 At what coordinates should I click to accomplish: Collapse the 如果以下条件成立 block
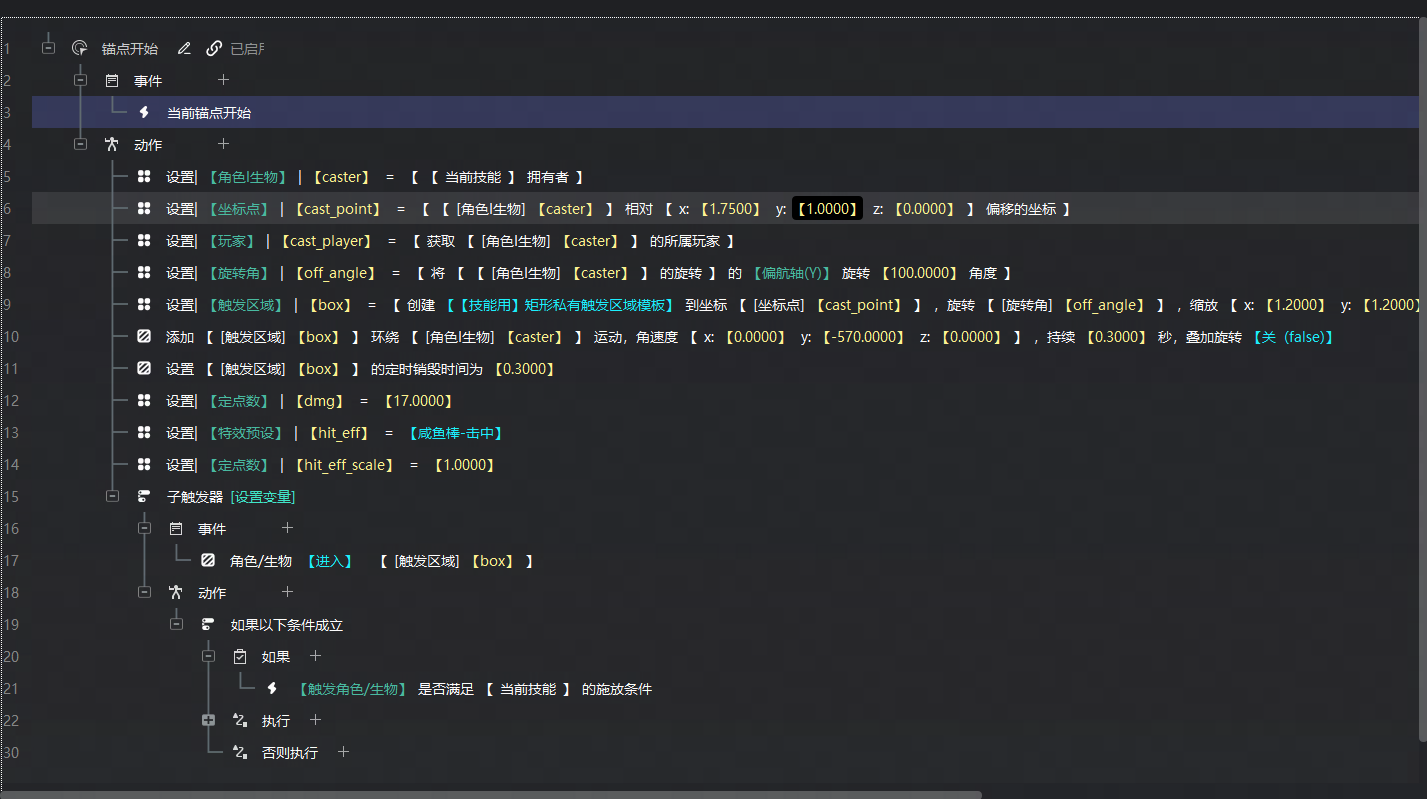[177, 624]
